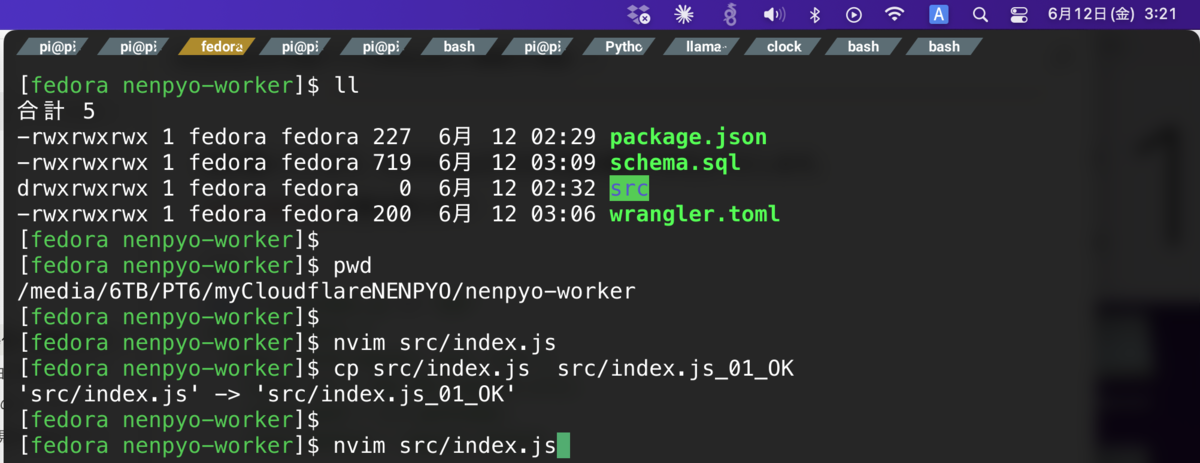Open the date and time clock
The width and height of the screenshot is (1200, 463).
coord(1112,15)
